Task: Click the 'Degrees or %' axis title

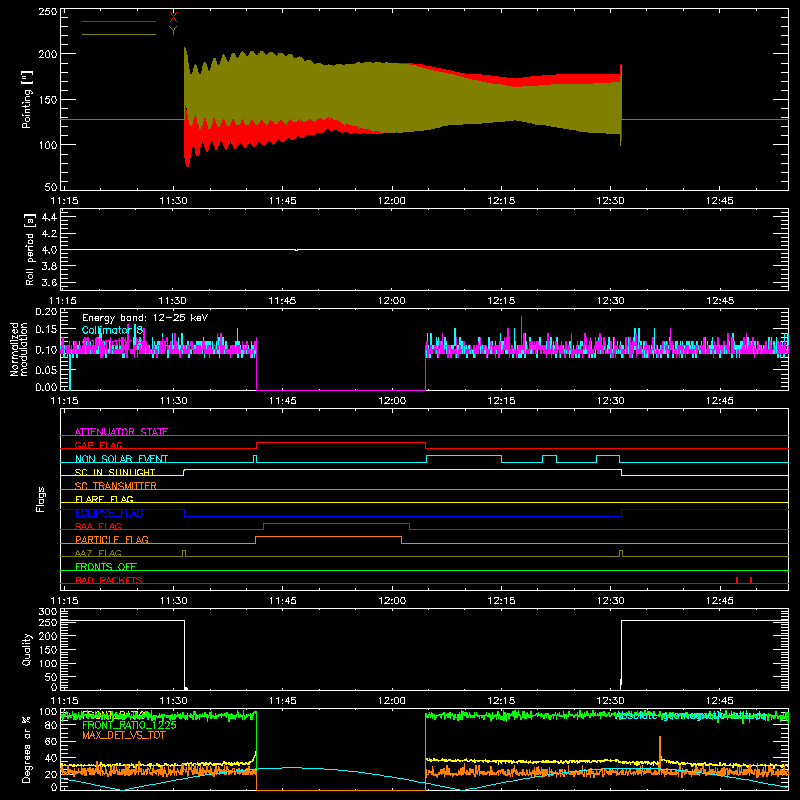Action: tap(27, 750)
